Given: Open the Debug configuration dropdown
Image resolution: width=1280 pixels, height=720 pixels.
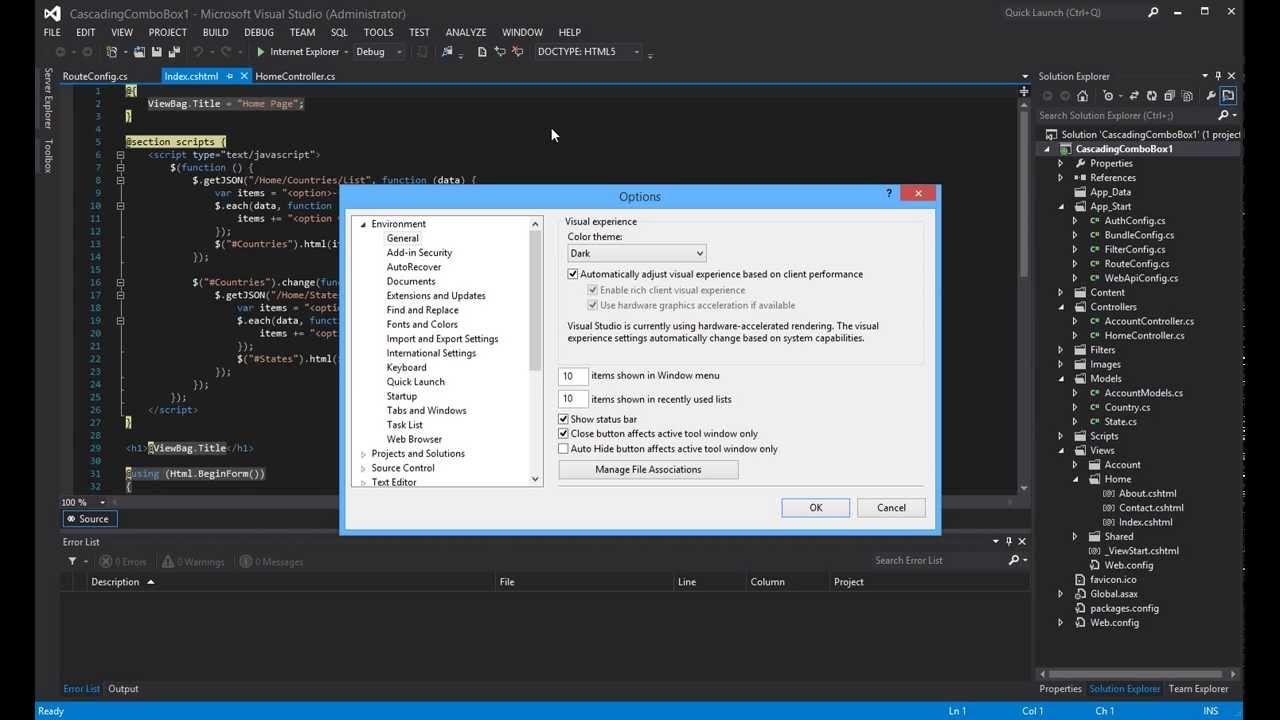Looking at the screenshot, I should coord(379,52).
